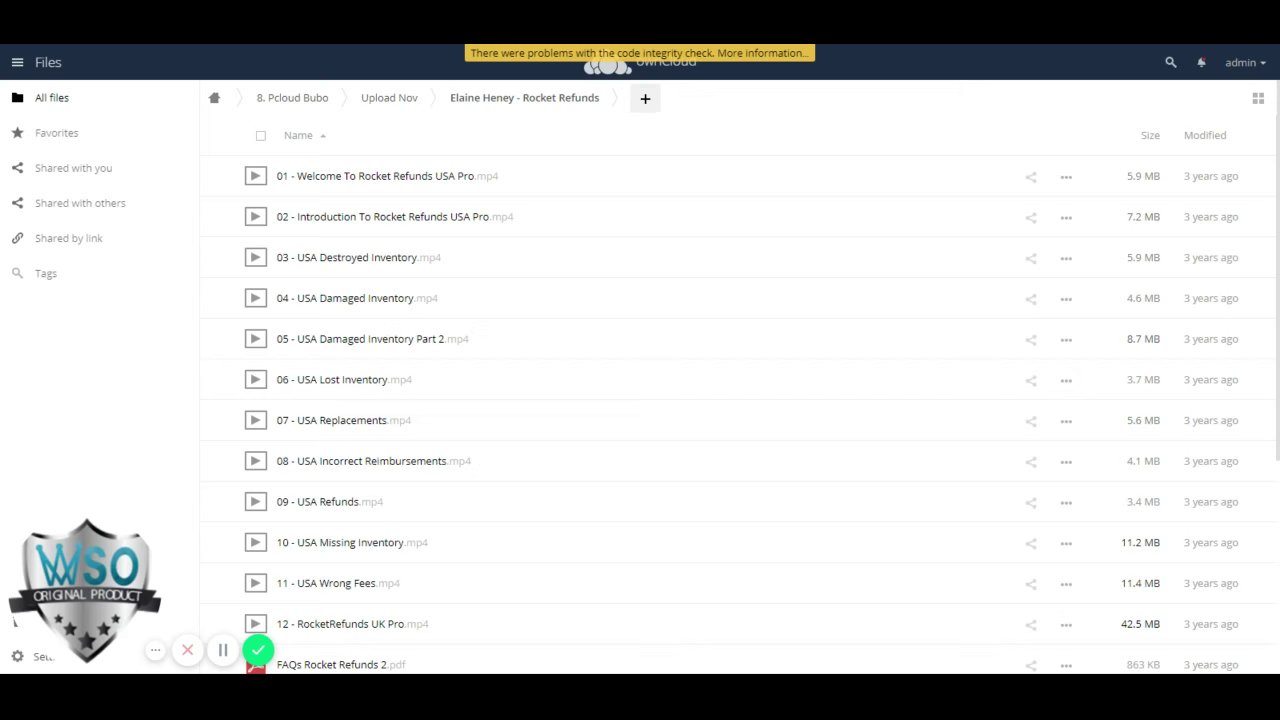Open the admin user dropdown
This screenshot has height=720, width=1280.
pyautogui.click(x=1245, y=62)
